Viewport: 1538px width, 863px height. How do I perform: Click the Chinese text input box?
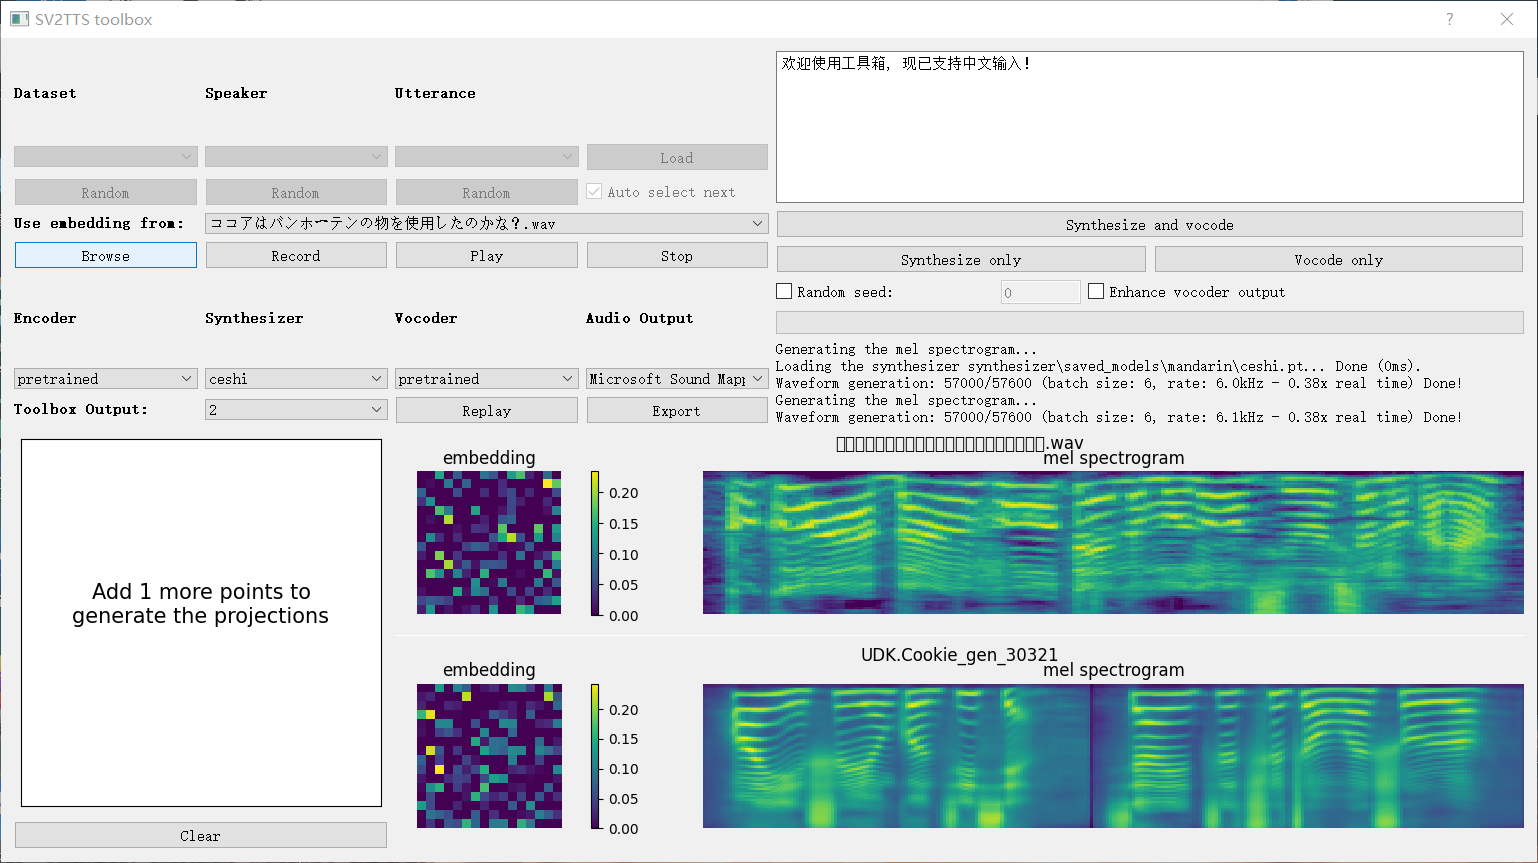pyautogui.click(x=1150, y=127)
